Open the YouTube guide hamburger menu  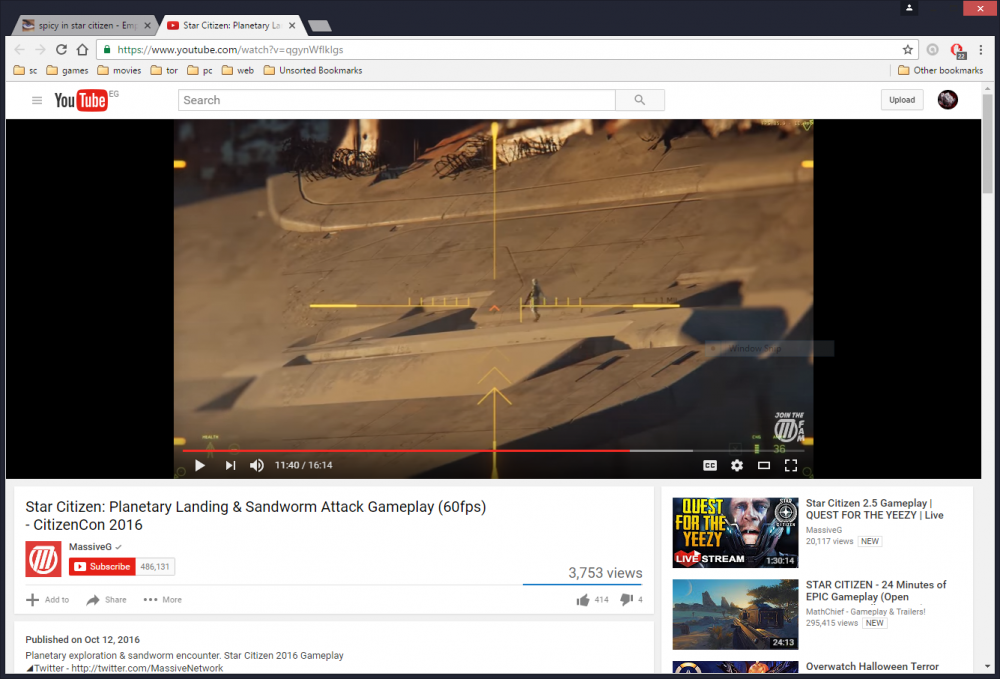[x=37, y=100]
